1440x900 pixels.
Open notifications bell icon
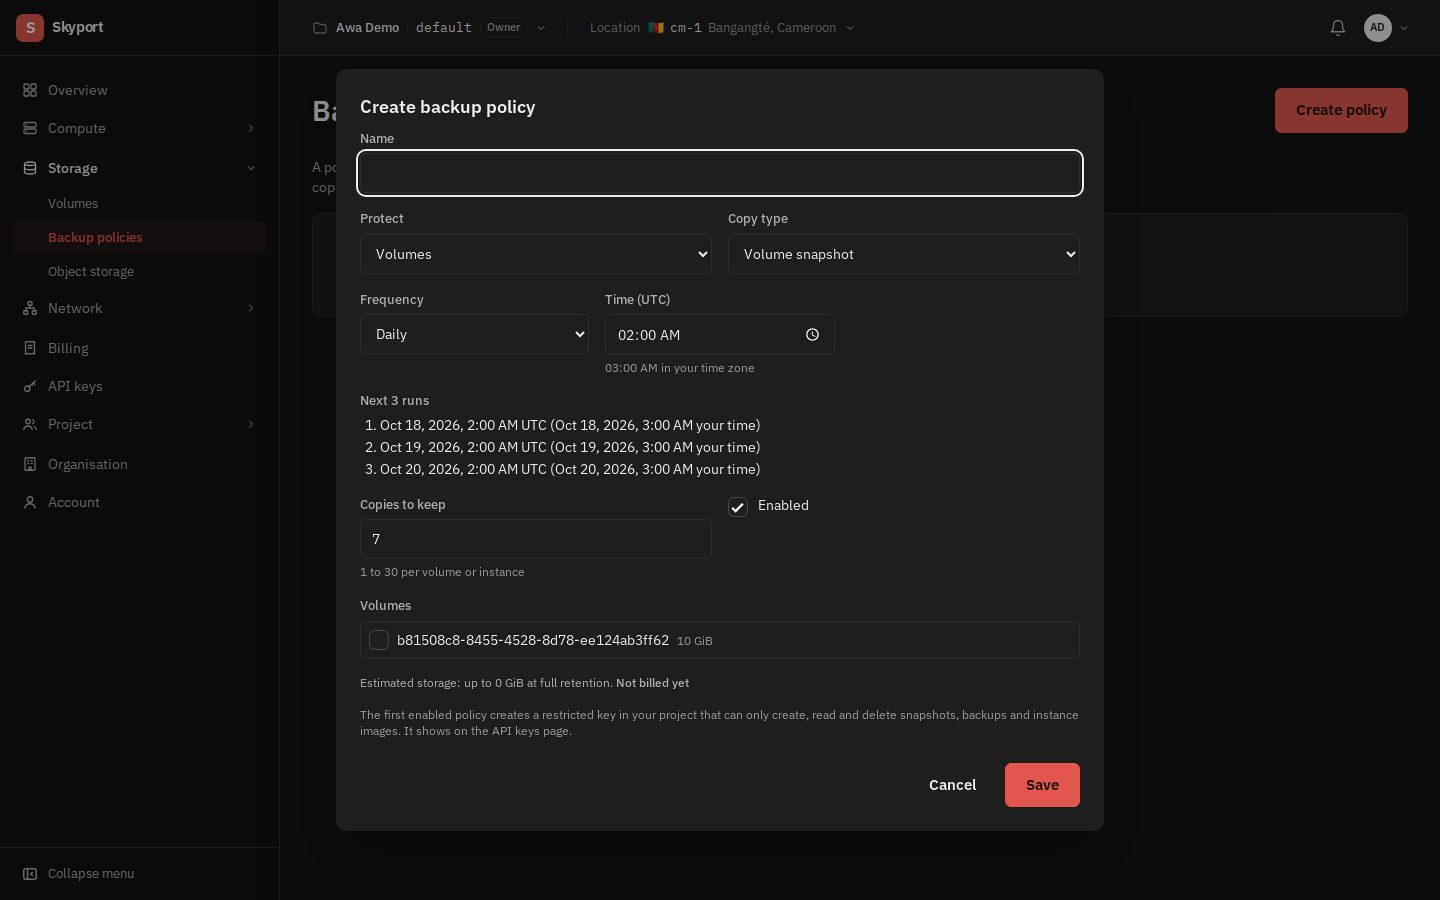click(x=1338, y=28)
